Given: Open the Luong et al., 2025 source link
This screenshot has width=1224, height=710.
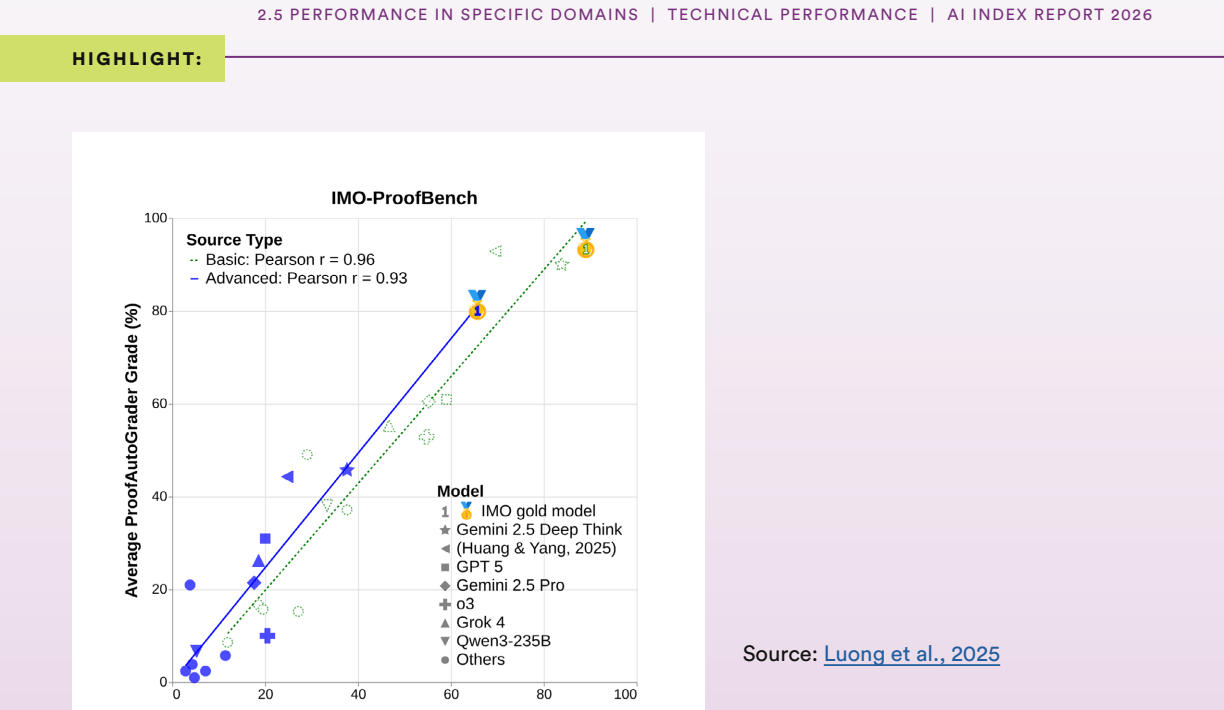Looking at the screenshot, I should click(x=911, y=654).
